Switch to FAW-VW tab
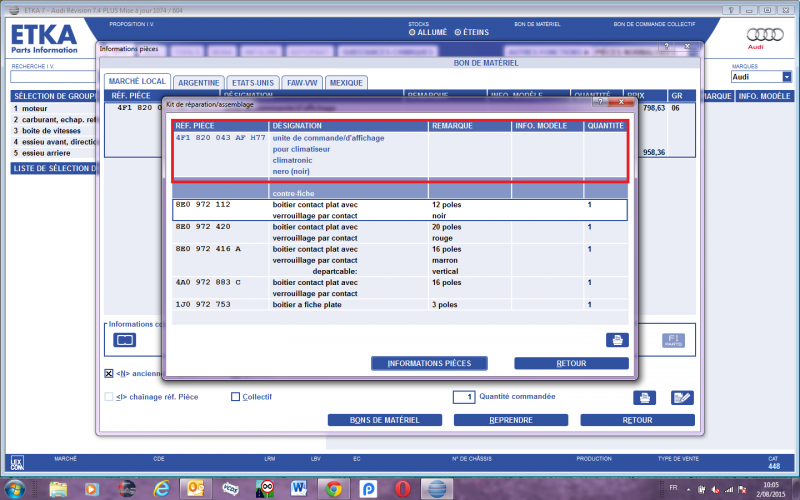The width and height of the screenshot is (800, 500). click(x=302, y=83)
